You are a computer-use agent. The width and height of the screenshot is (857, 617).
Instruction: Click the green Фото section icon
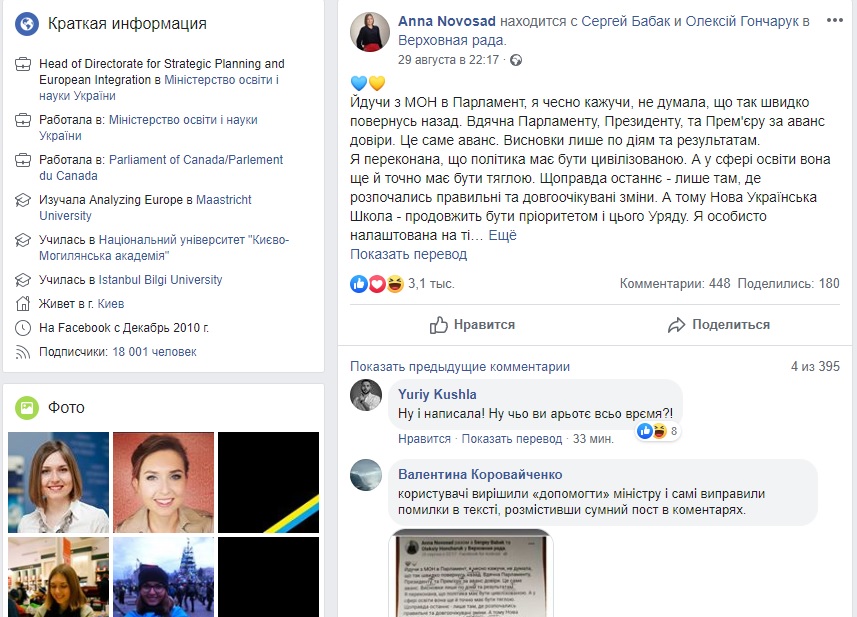tap(27, 408)
